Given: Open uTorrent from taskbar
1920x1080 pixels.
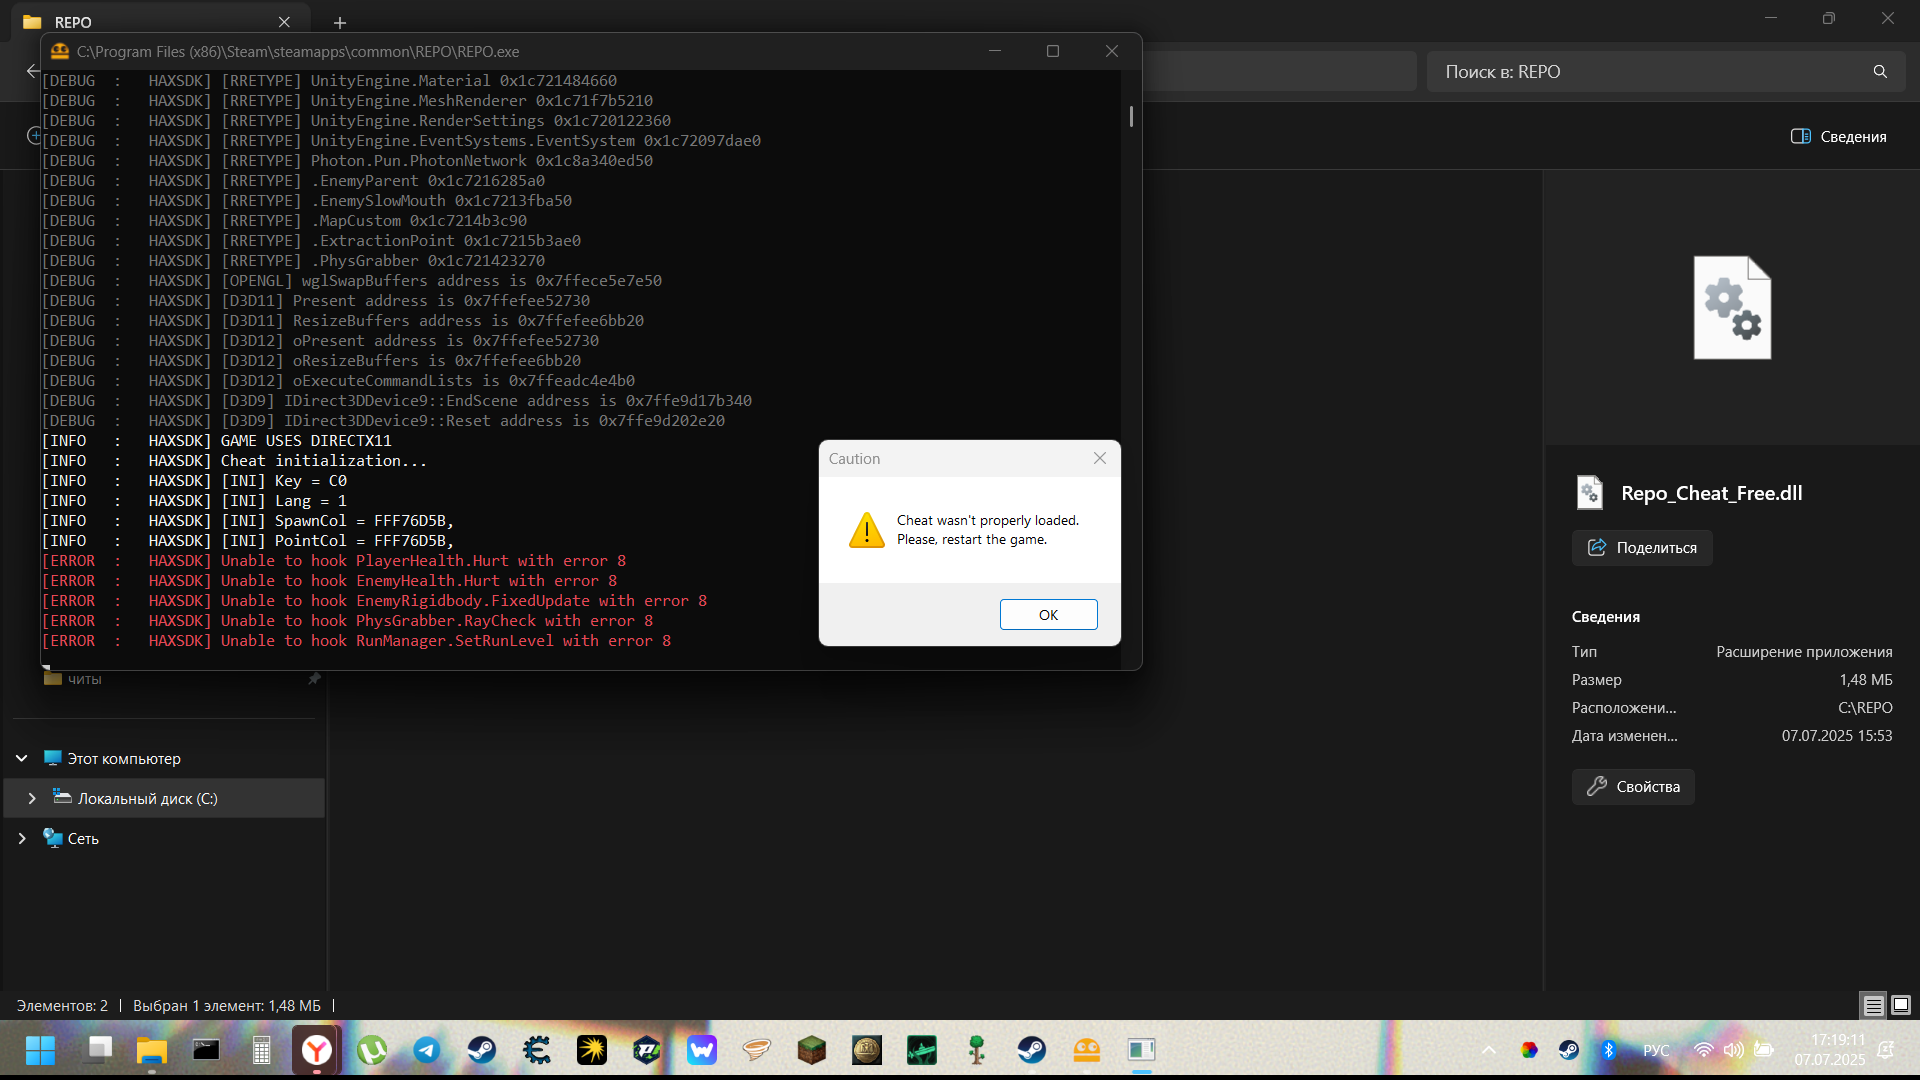Looking at the screenshot, I should pos(372,1050).
